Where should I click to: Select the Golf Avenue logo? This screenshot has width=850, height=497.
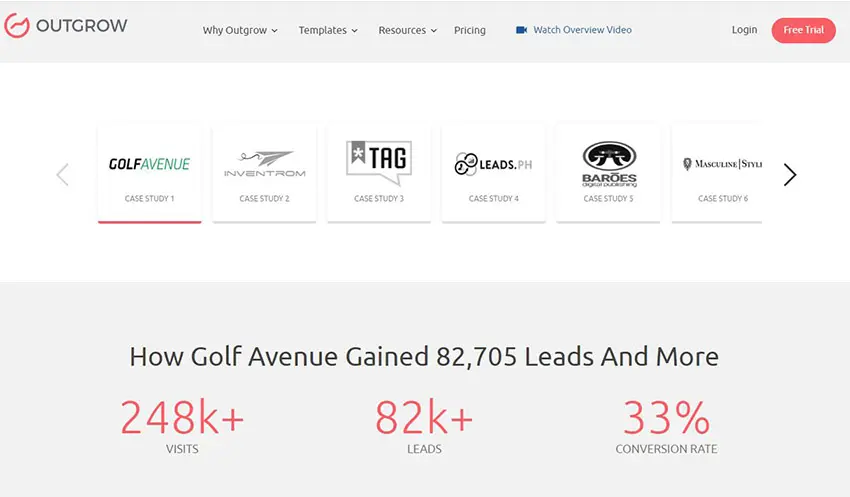[149, 164]
